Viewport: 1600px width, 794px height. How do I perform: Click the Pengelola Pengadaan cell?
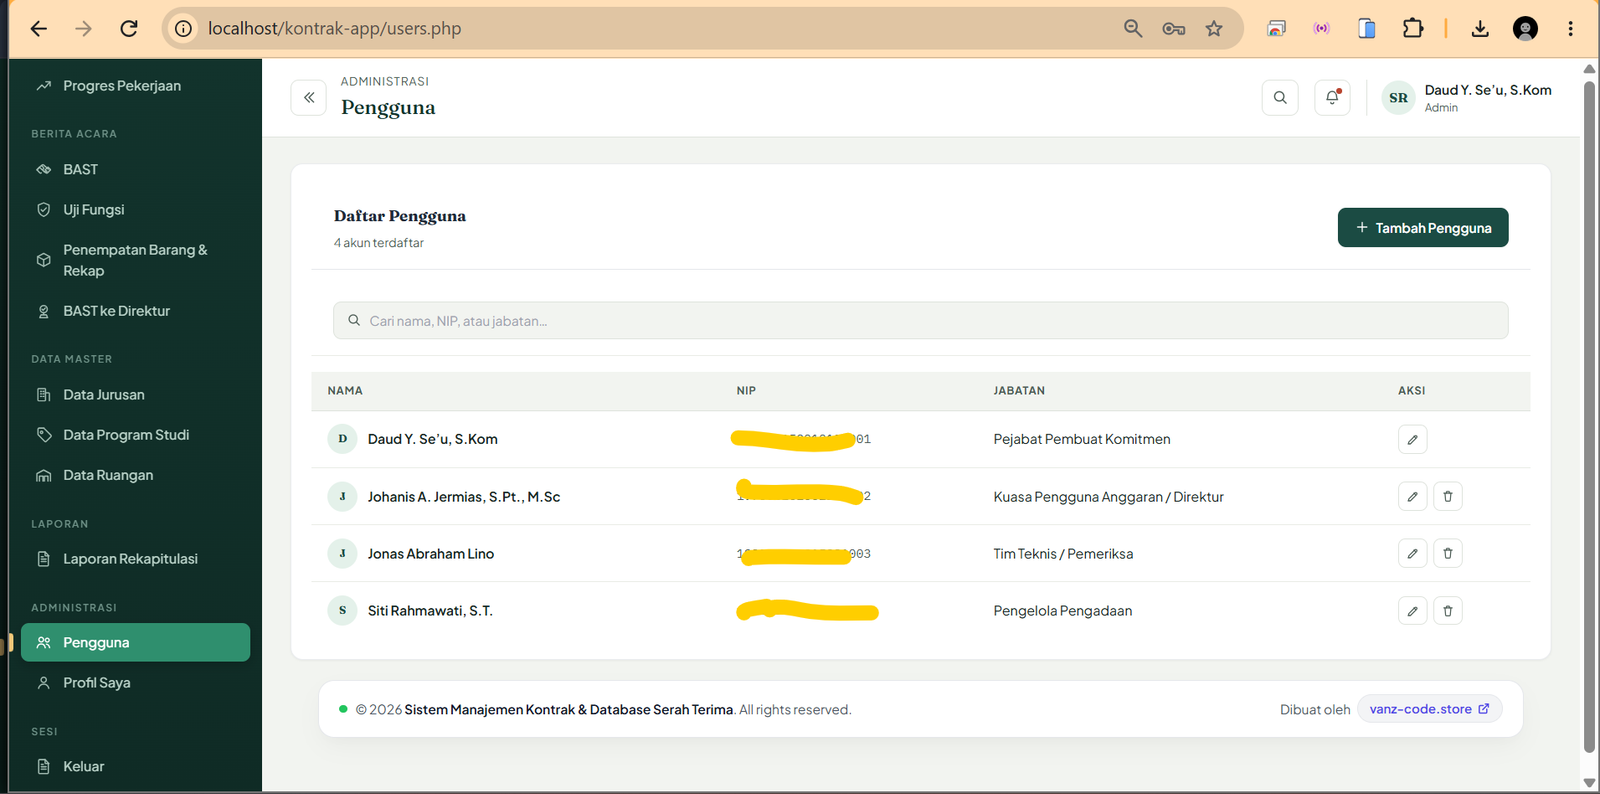(x=1063, y=610)
